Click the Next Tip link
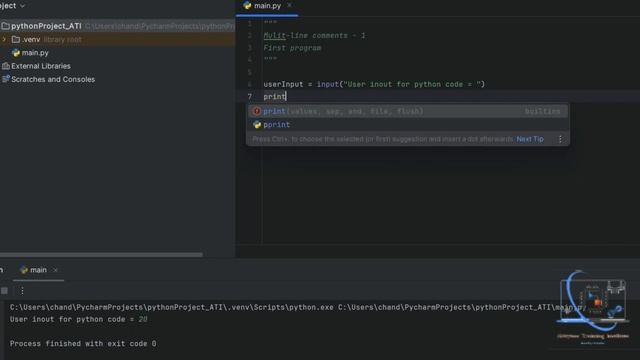Viewport: 640px width, 360px height. tap(530, 139)
